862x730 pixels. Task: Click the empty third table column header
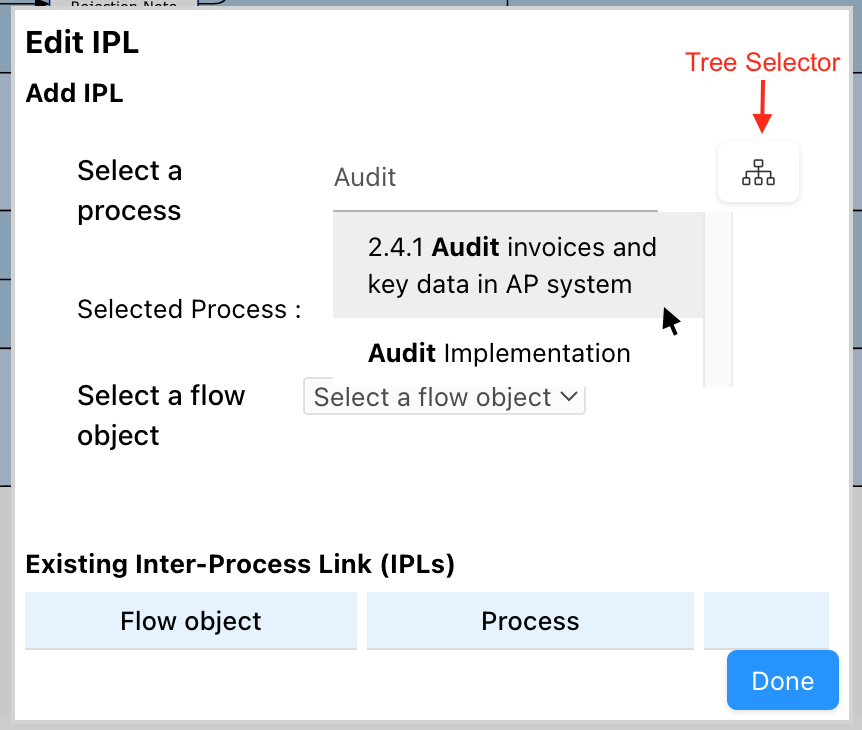pyautogui.click(x=766, y=621)
